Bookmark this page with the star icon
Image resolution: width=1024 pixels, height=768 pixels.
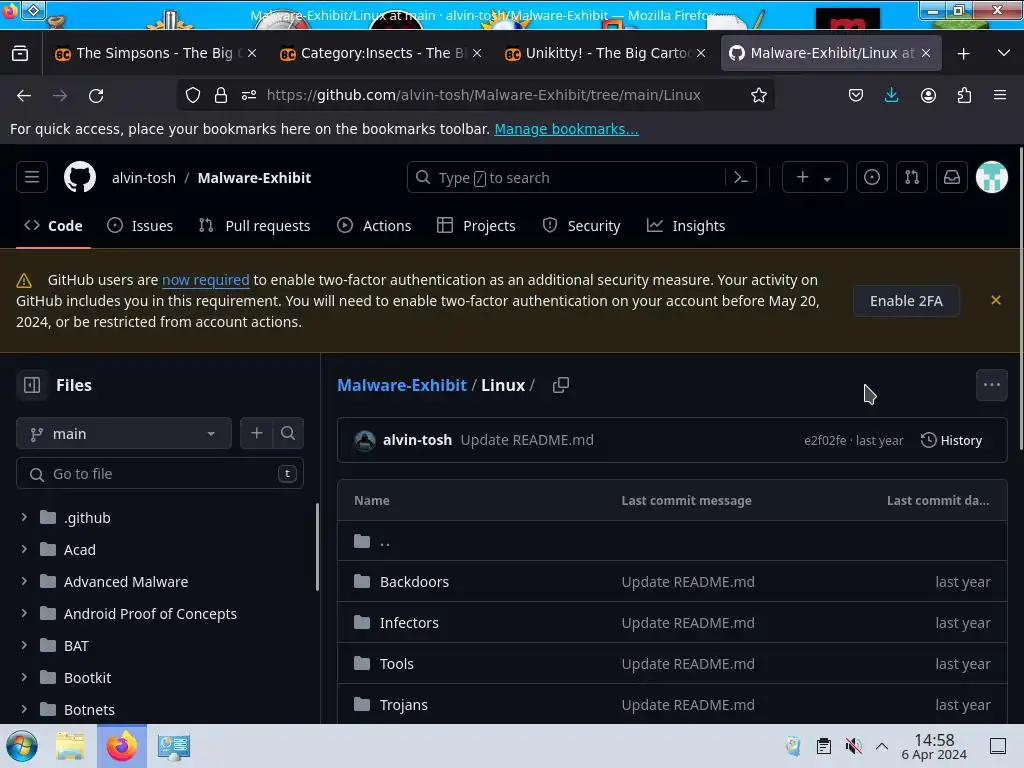coord(758,95)
